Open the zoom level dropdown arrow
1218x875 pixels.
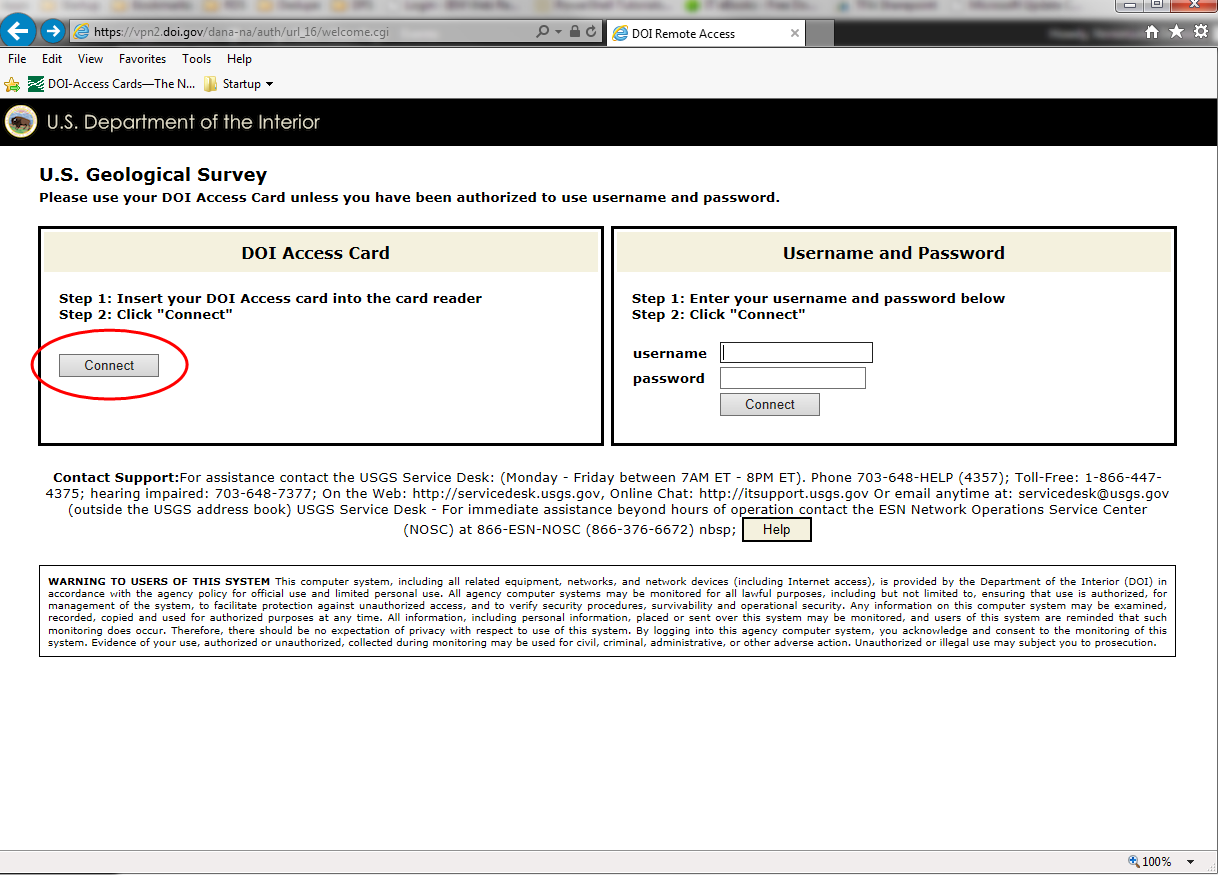click(1190, 862)
